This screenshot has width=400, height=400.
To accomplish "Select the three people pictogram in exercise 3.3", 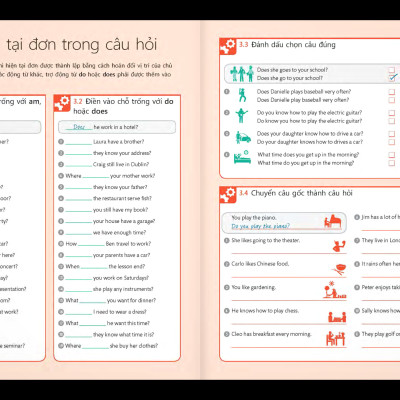I will pyautogui.click(x=242, y=74).
